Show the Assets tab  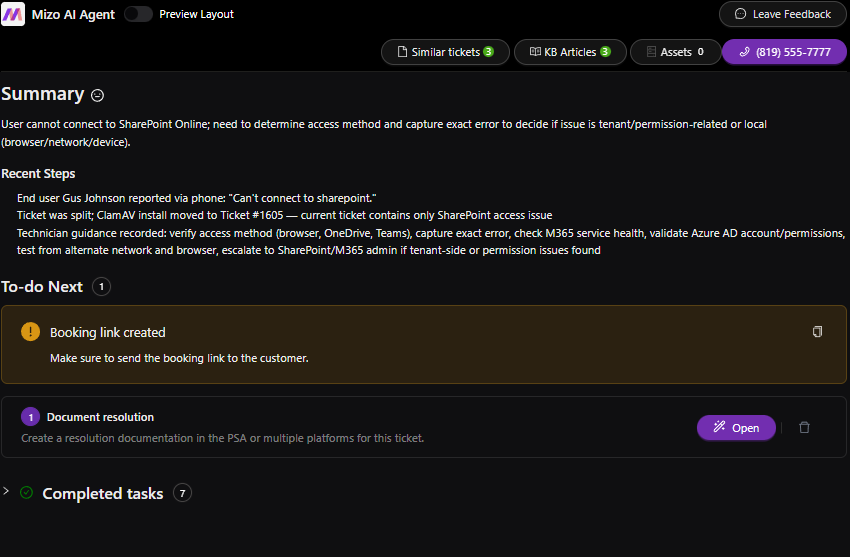[675, 52]
